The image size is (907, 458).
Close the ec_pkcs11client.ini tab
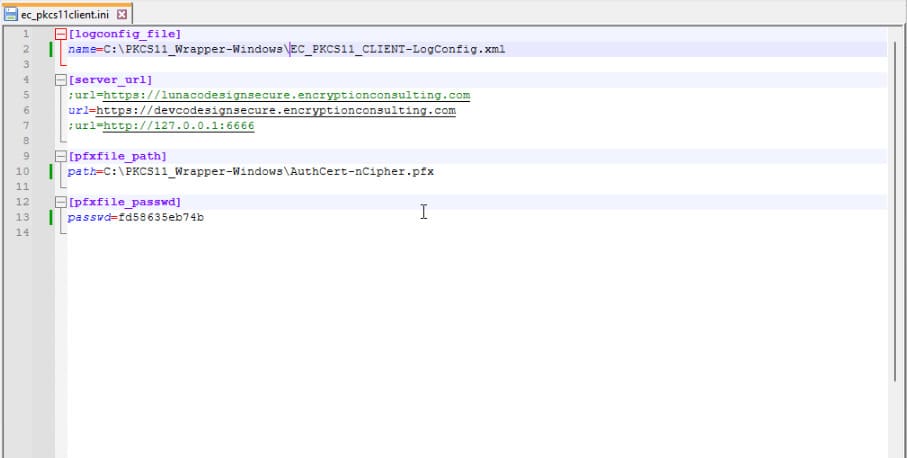pyautogui.click(x=122, y=15)
